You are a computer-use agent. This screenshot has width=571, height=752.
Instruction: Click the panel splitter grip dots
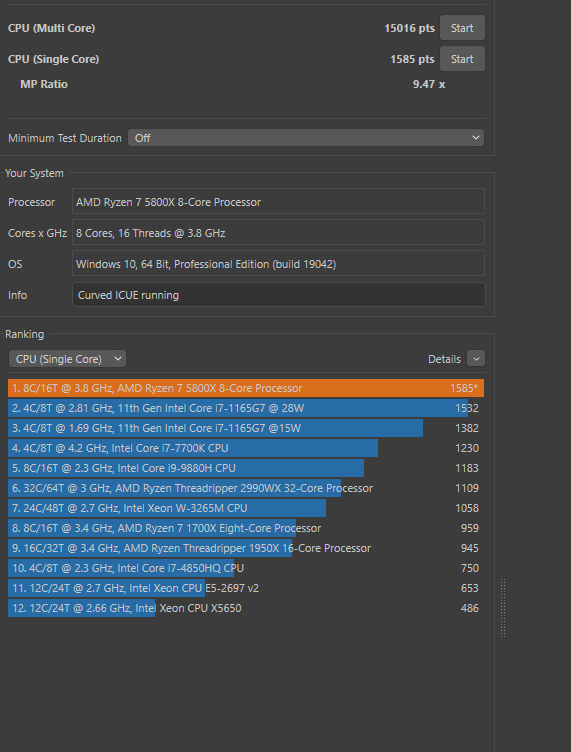[503, 608]
